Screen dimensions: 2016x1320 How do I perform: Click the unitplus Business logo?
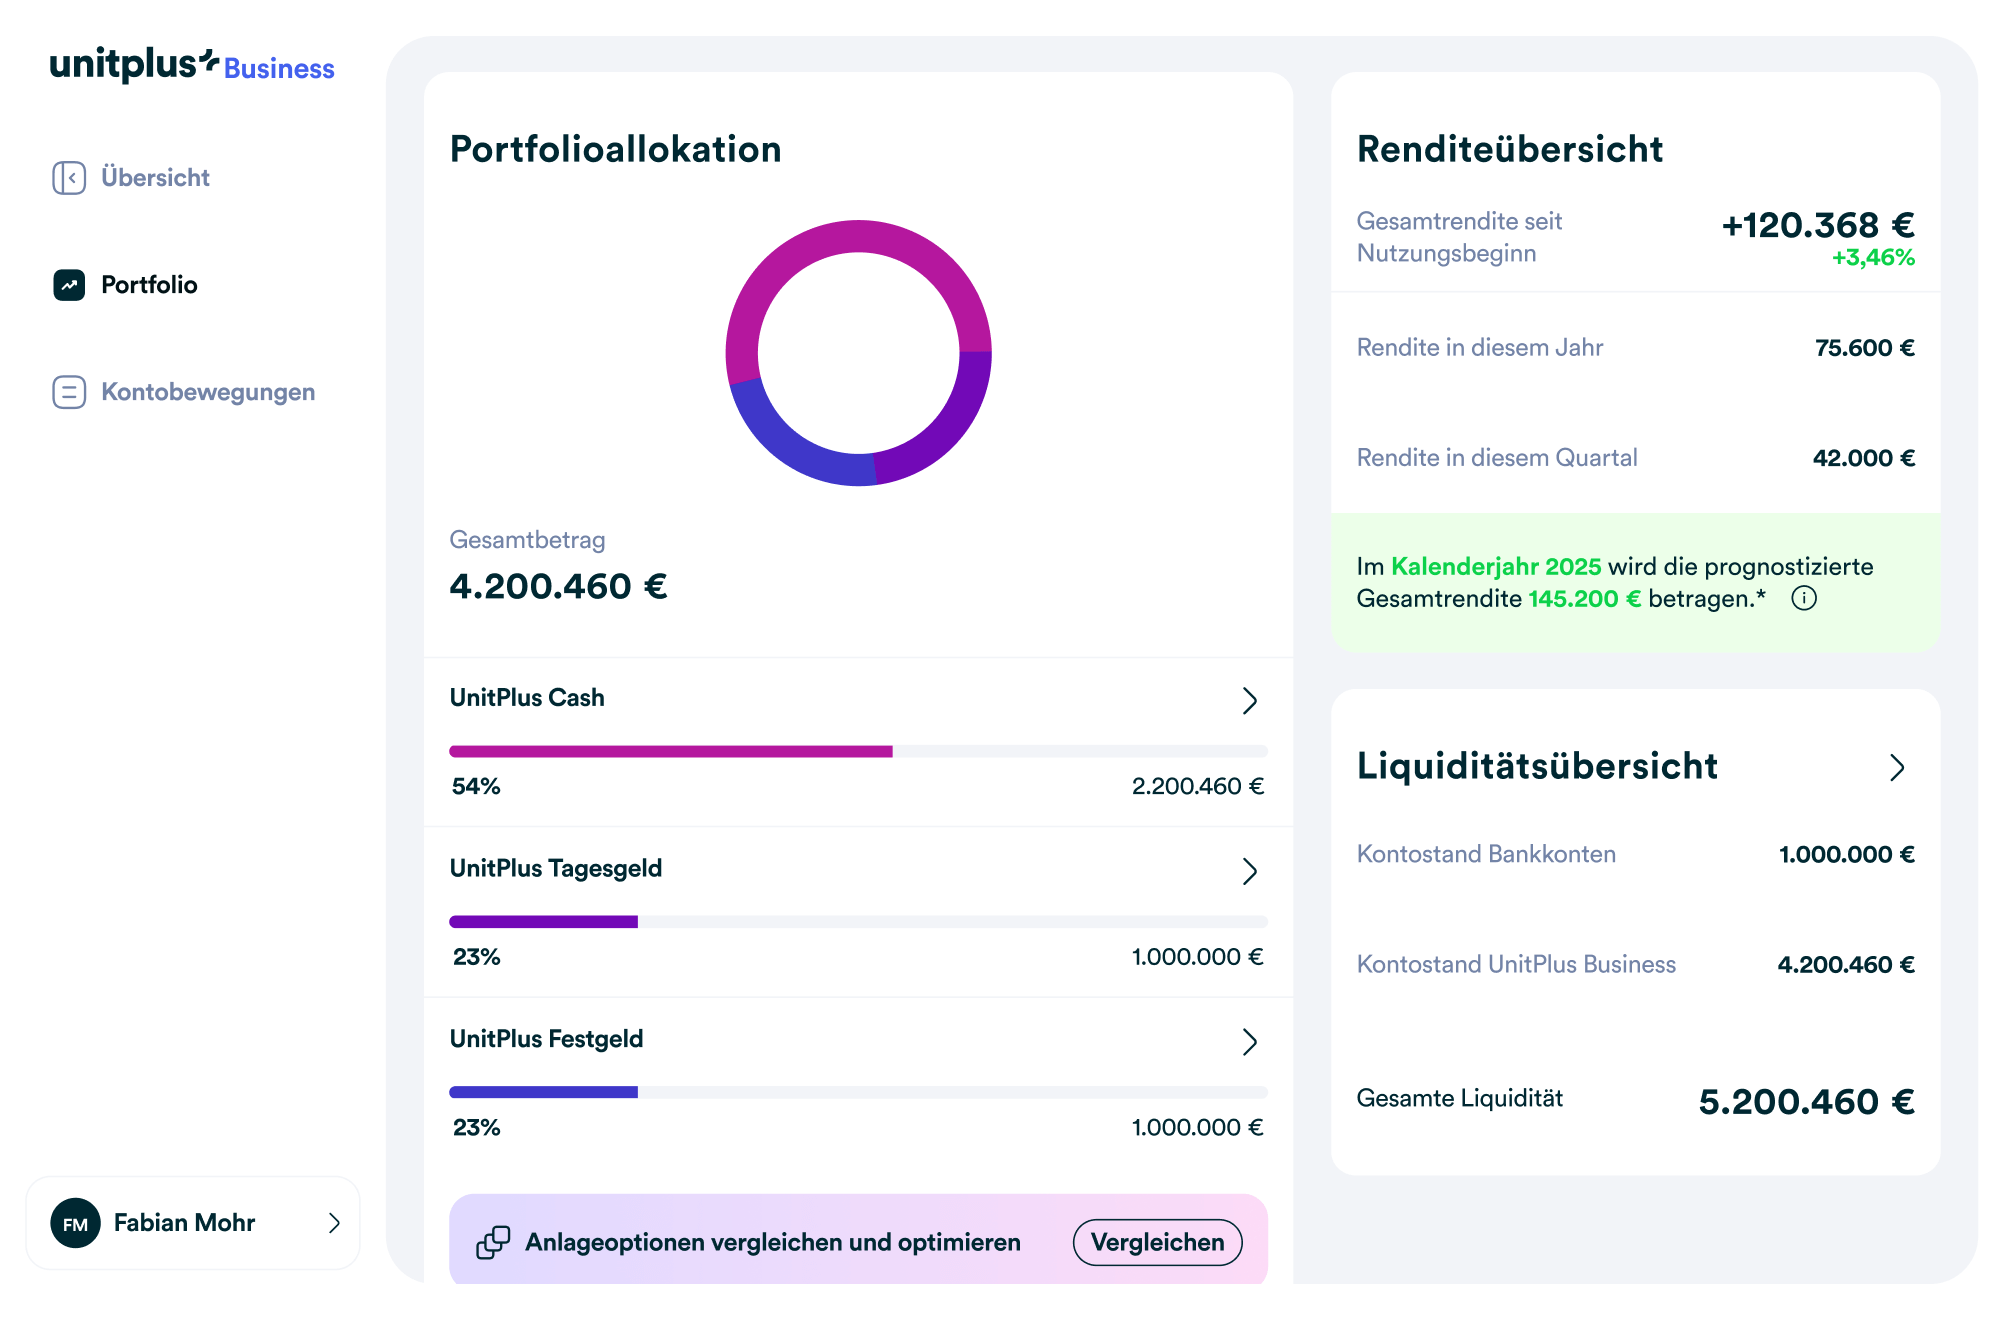192,66
